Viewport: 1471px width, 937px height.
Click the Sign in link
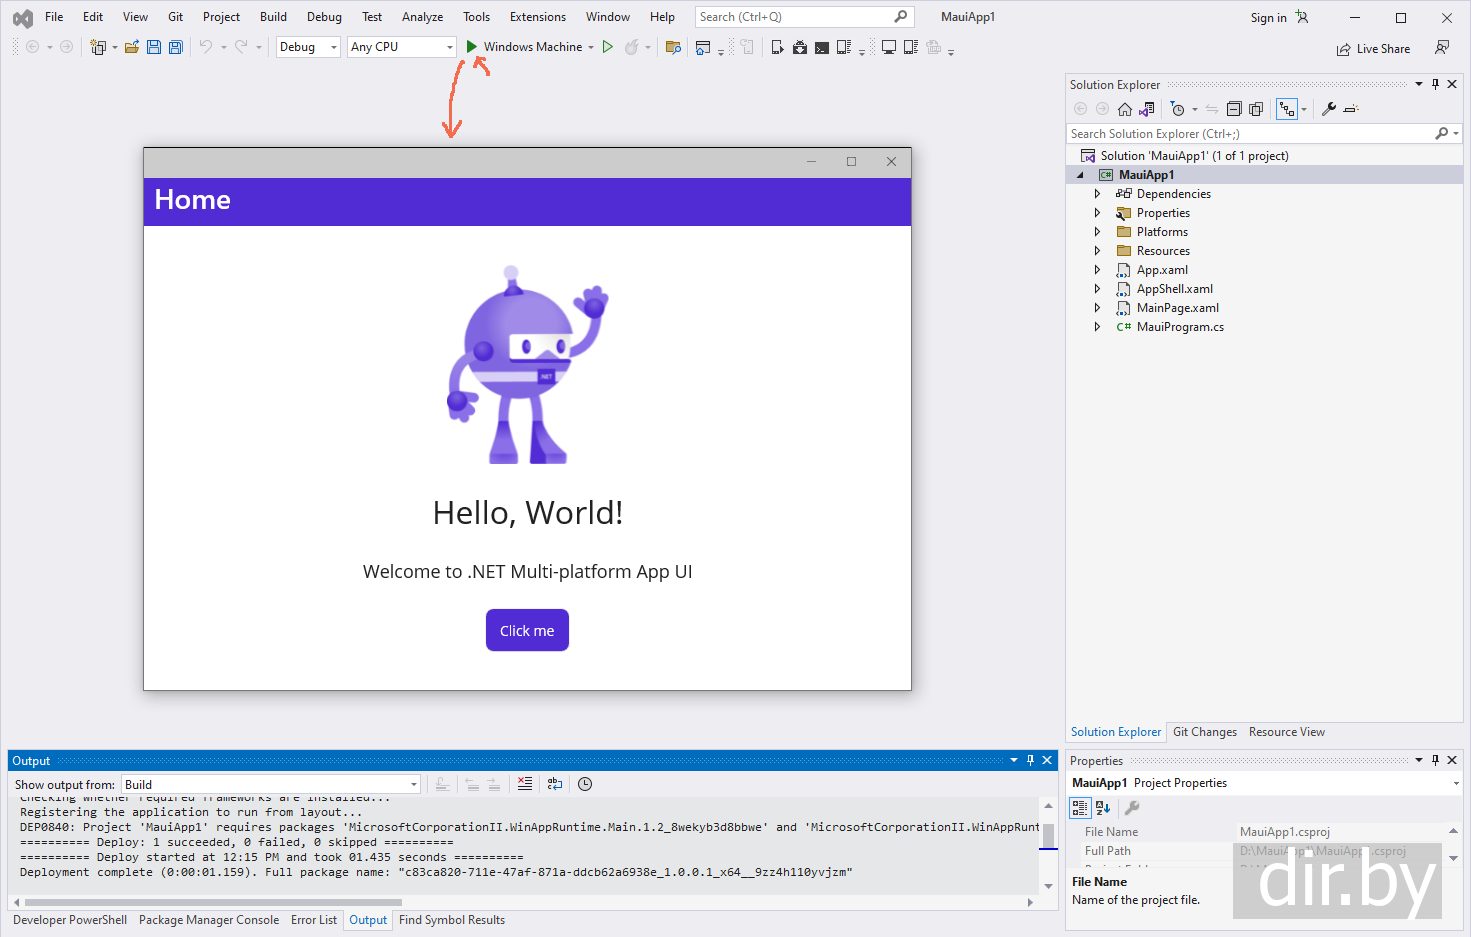tap(1268, 18)
